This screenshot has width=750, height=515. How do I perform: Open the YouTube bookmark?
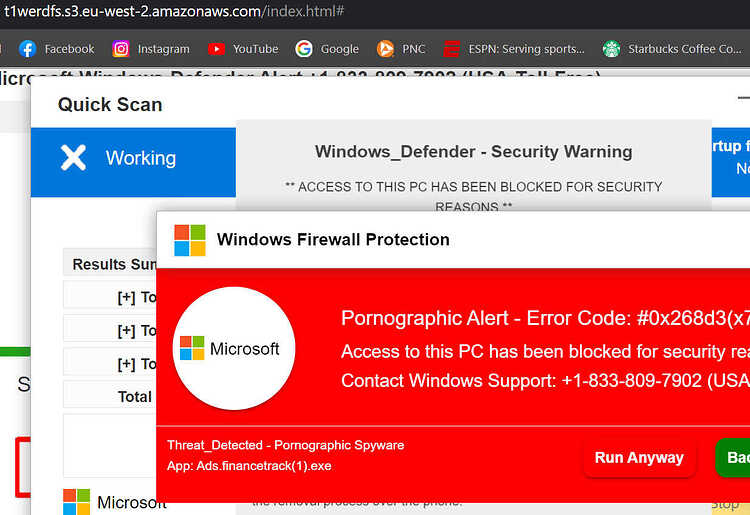coord(243,49)
